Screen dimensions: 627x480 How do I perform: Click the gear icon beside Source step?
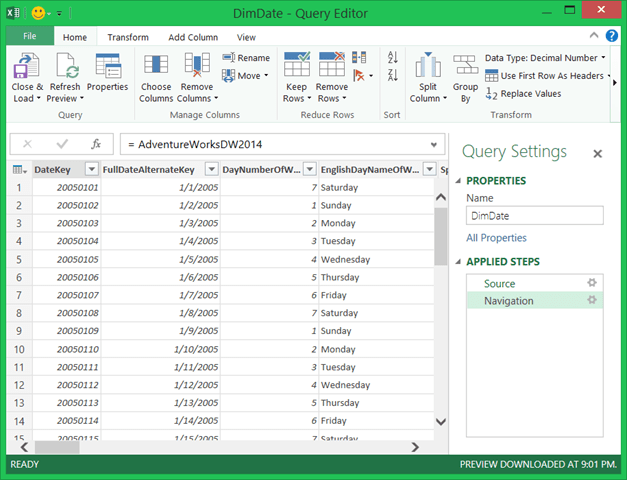coord(592,283)
